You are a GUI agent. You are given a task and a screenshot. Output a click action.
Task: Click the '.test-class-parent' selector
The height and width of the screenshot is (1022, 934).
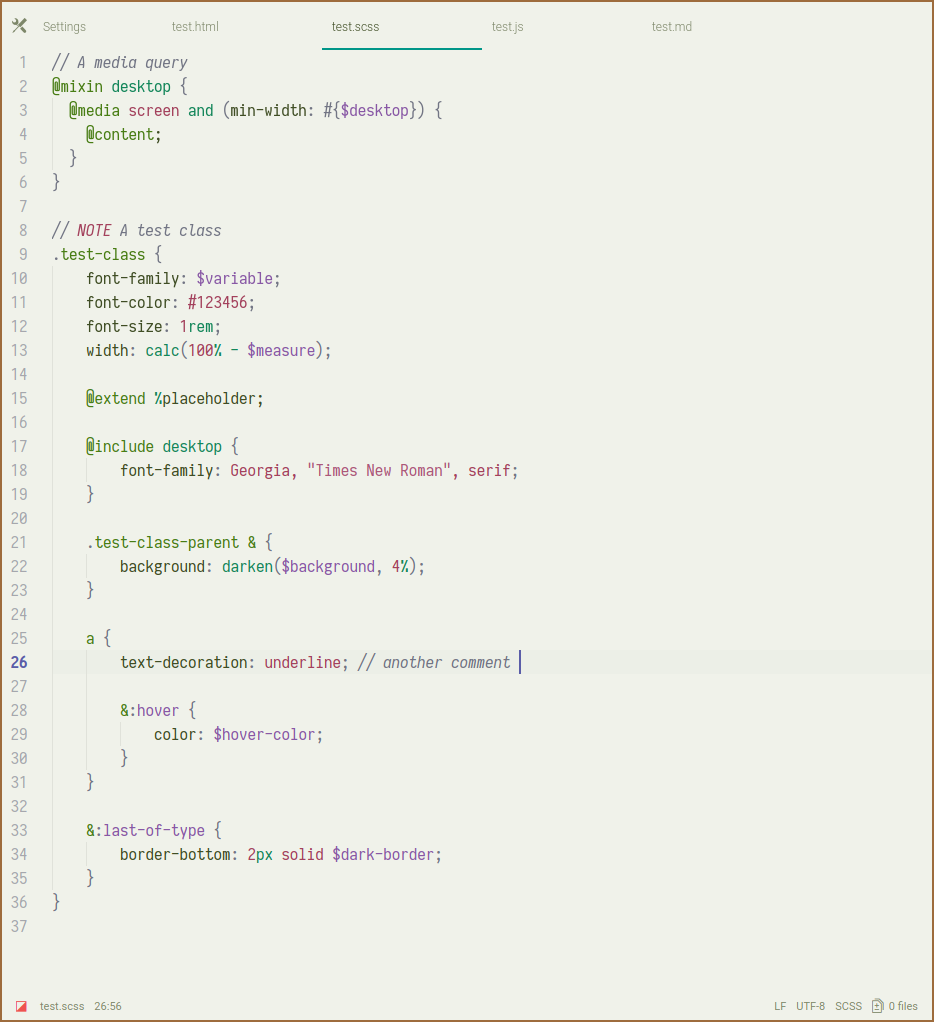pyautogui.click(x=163, y=543)
